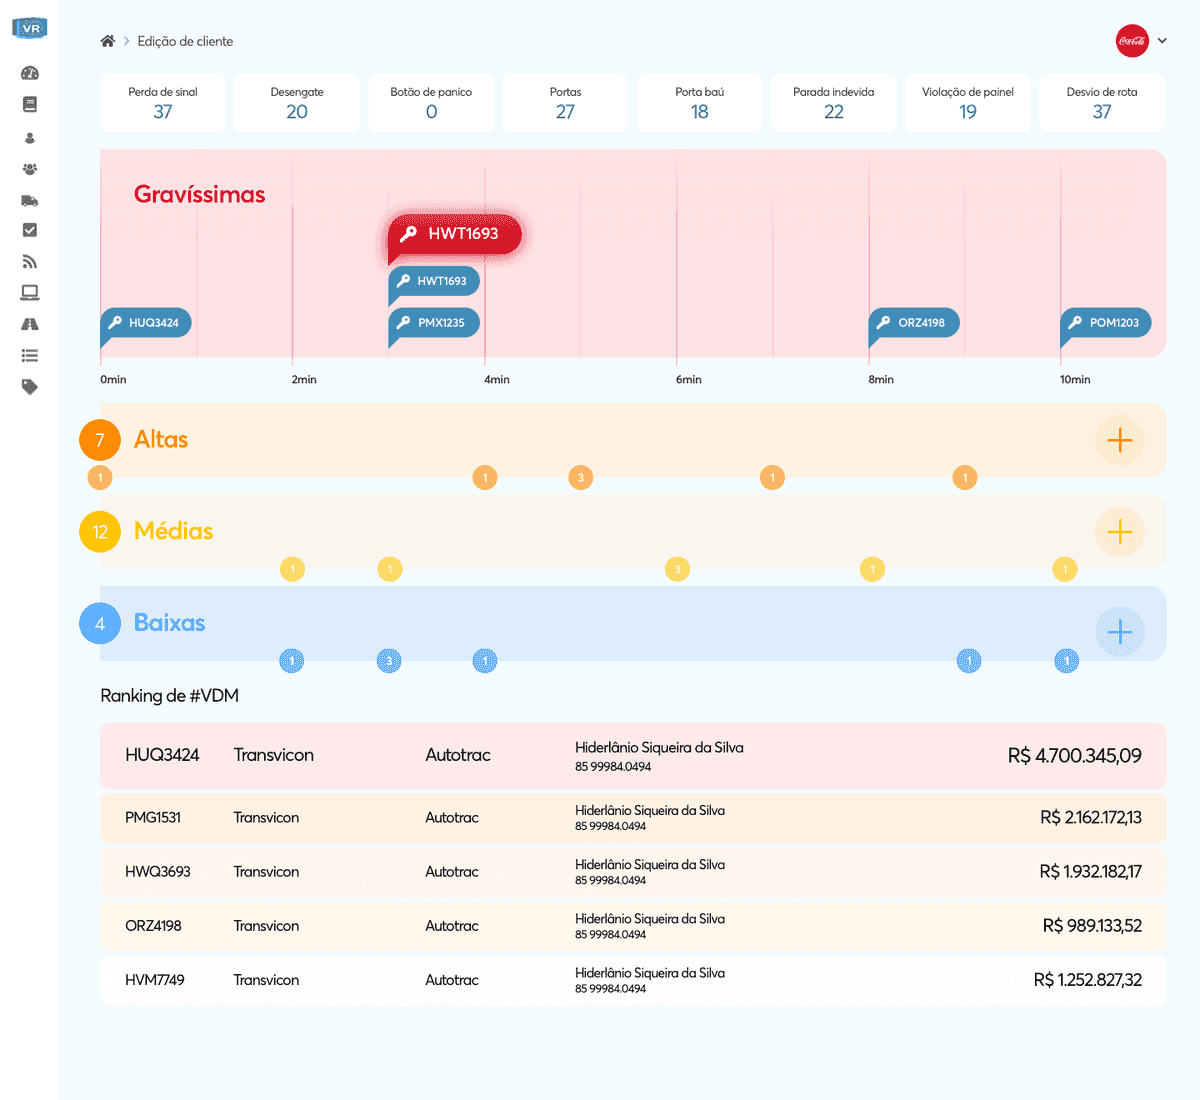Click the large red HWT1693 timeline marker
The image size is (1200, 1100).
tap(456, 234)
